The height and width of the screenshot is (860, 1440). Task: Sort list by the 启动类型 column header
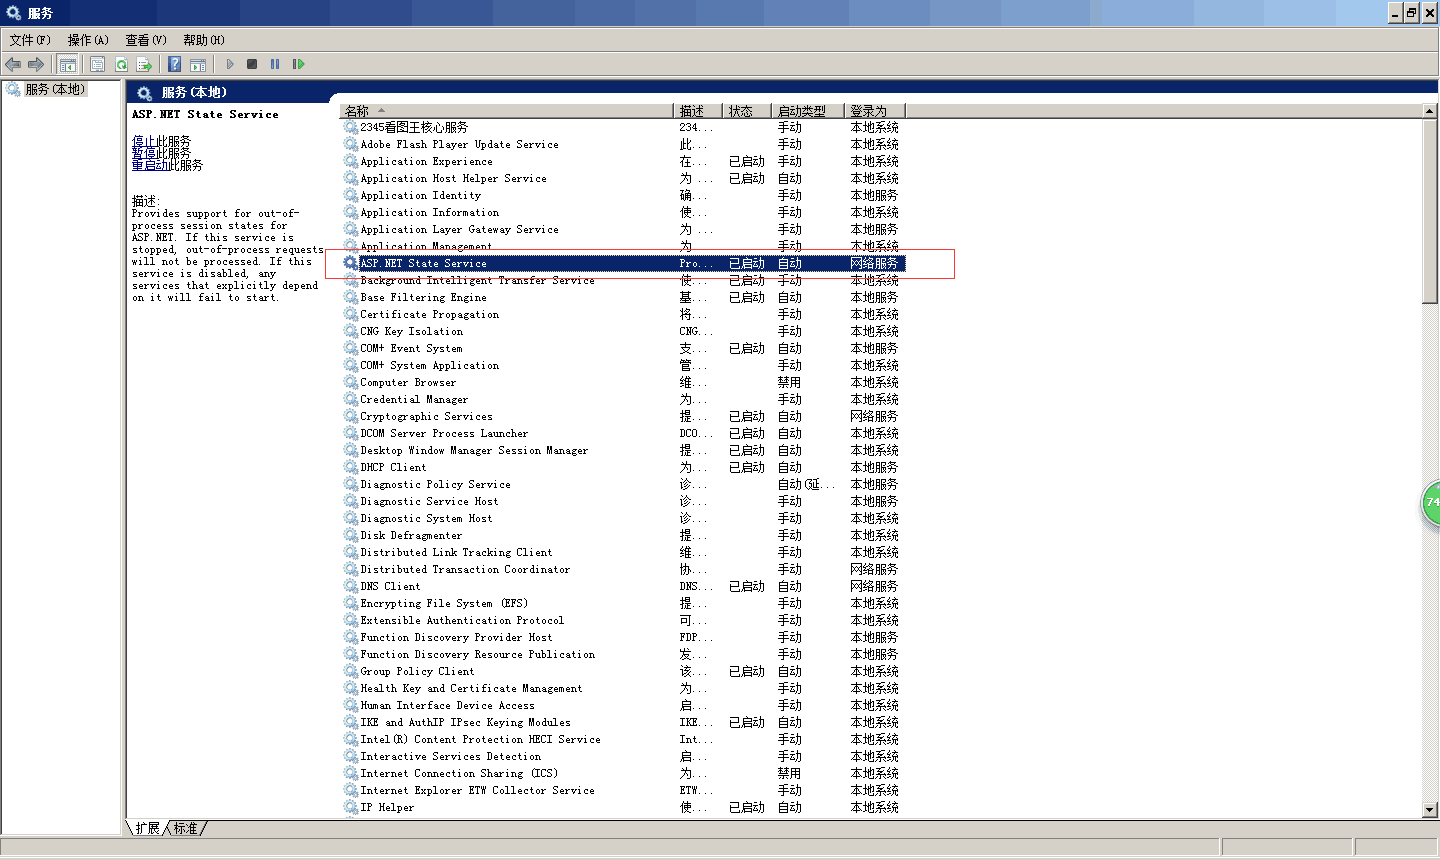802,111
